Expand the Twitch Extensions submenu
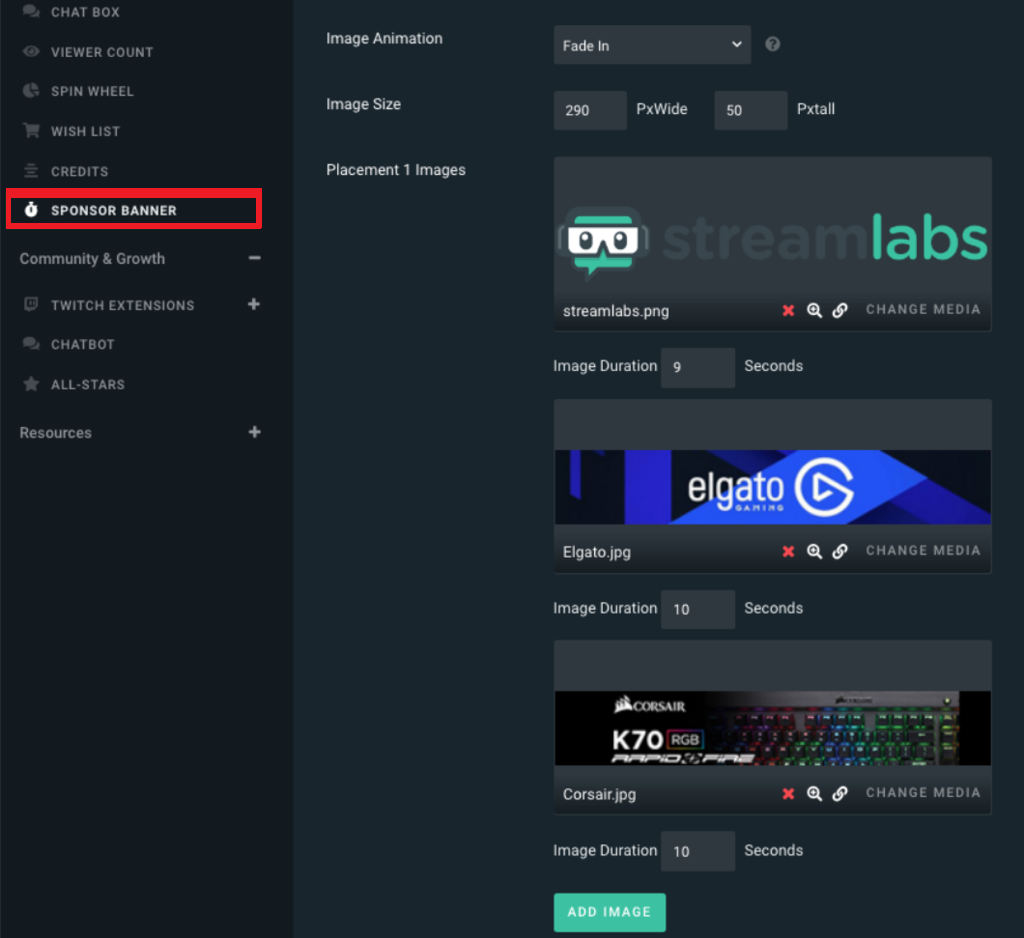1024x938 pixels. 254,304
